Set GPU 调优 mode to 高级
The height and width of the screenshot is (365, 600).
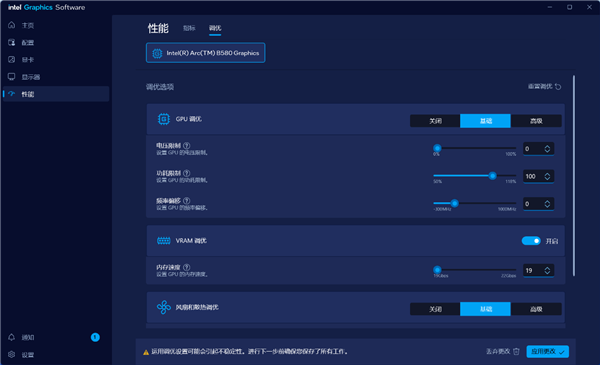click(x=536, y=121)
